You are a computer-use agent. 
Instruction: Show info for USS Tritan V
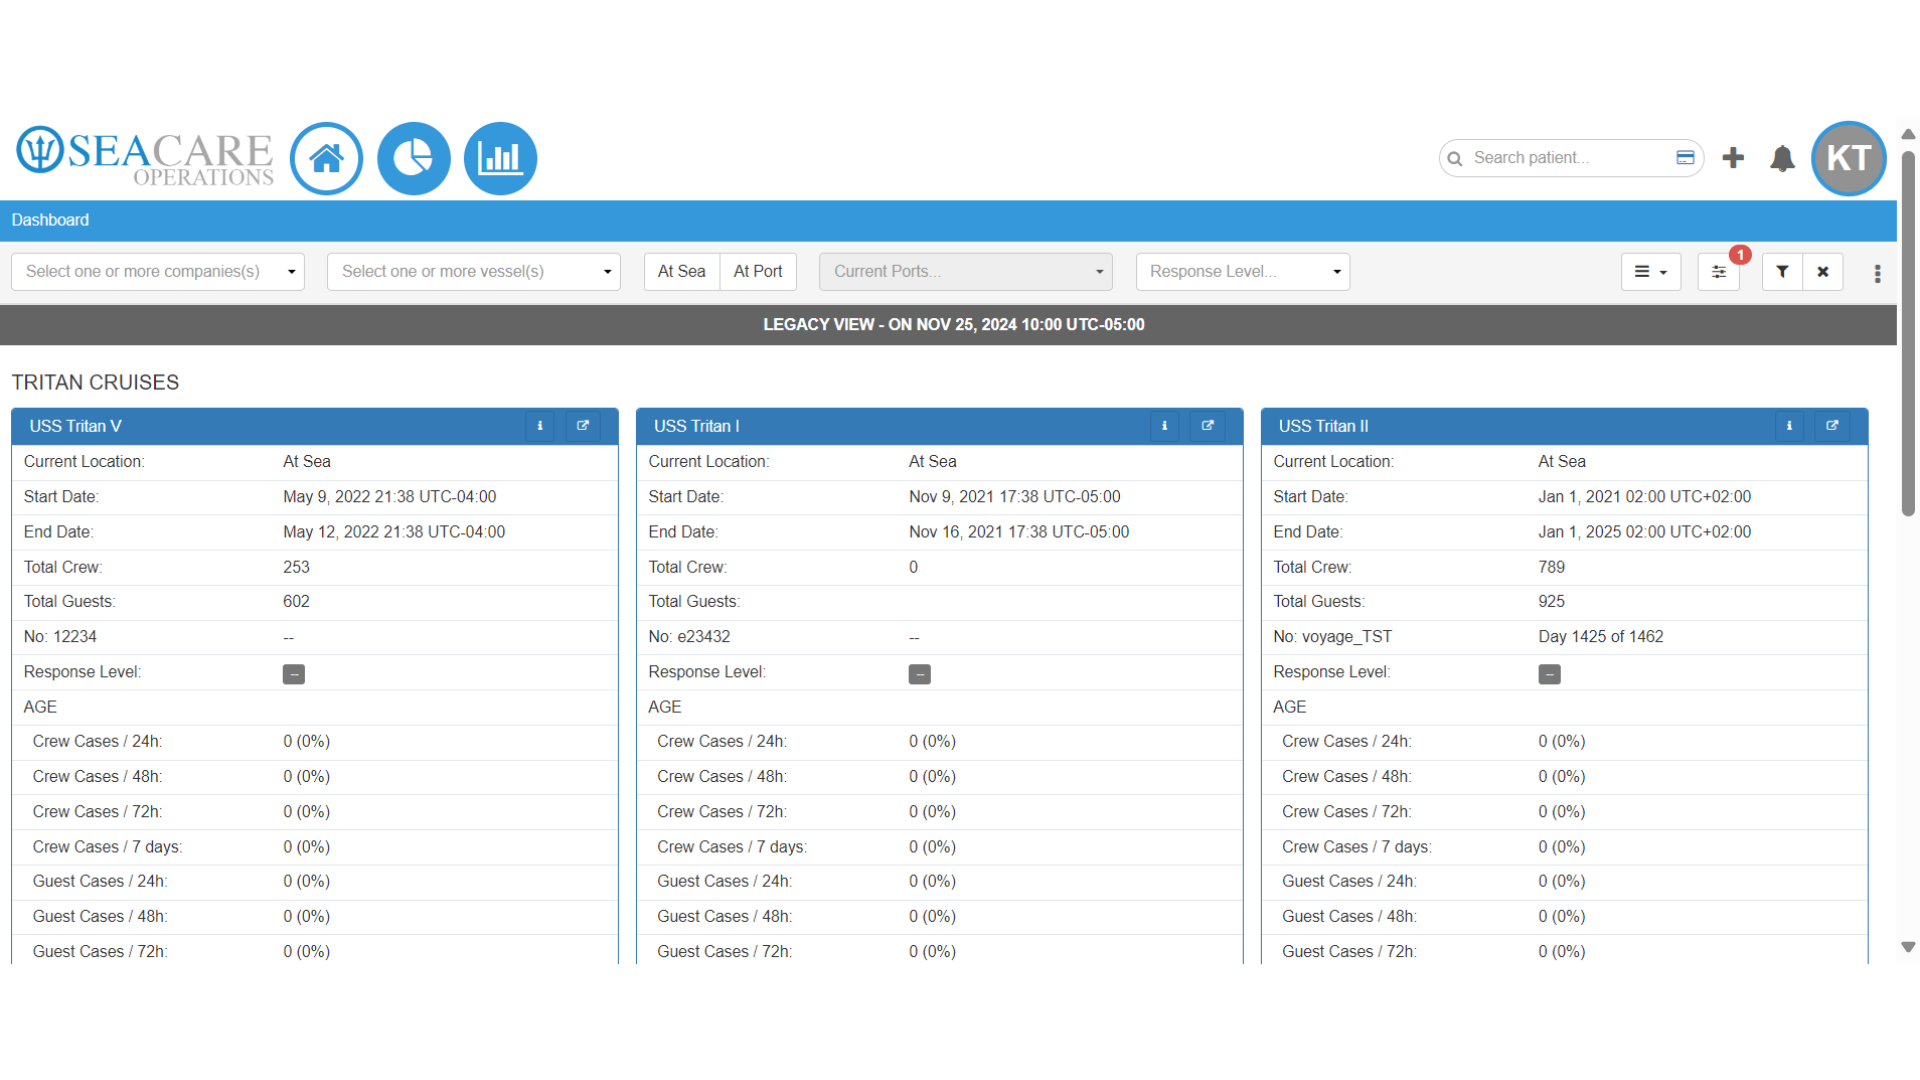[540, 426]
